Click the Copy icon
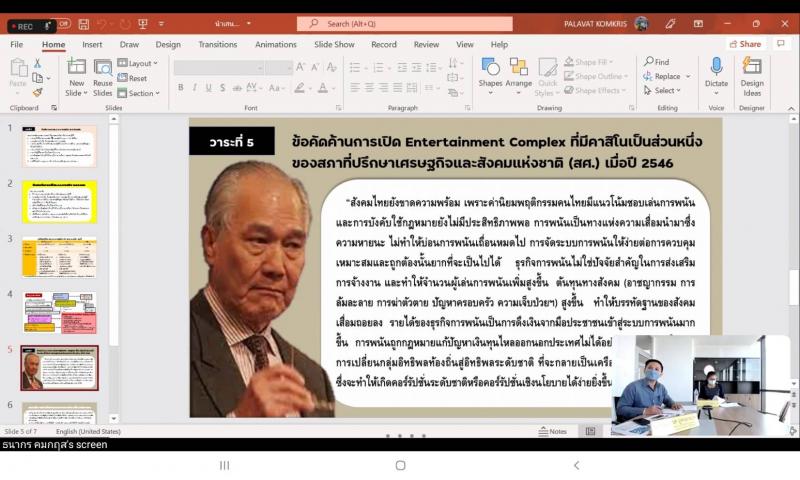Viewport: 800px width, 480px height. click(x=37, y=78)
